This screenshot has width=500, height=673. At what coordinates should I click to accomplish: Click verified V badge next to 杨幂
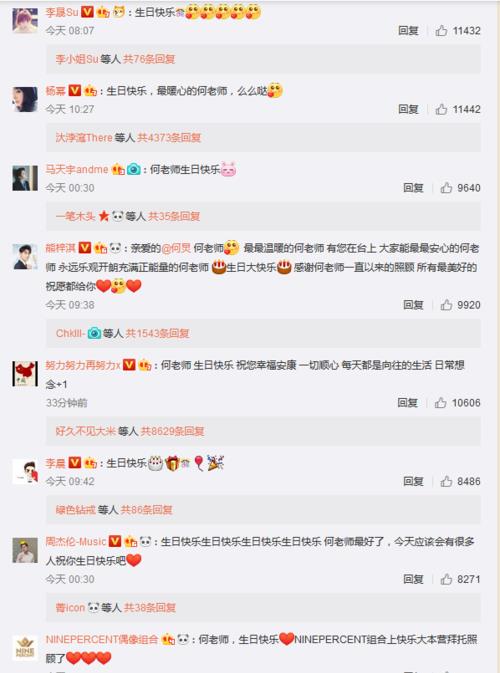pos(75,91)
